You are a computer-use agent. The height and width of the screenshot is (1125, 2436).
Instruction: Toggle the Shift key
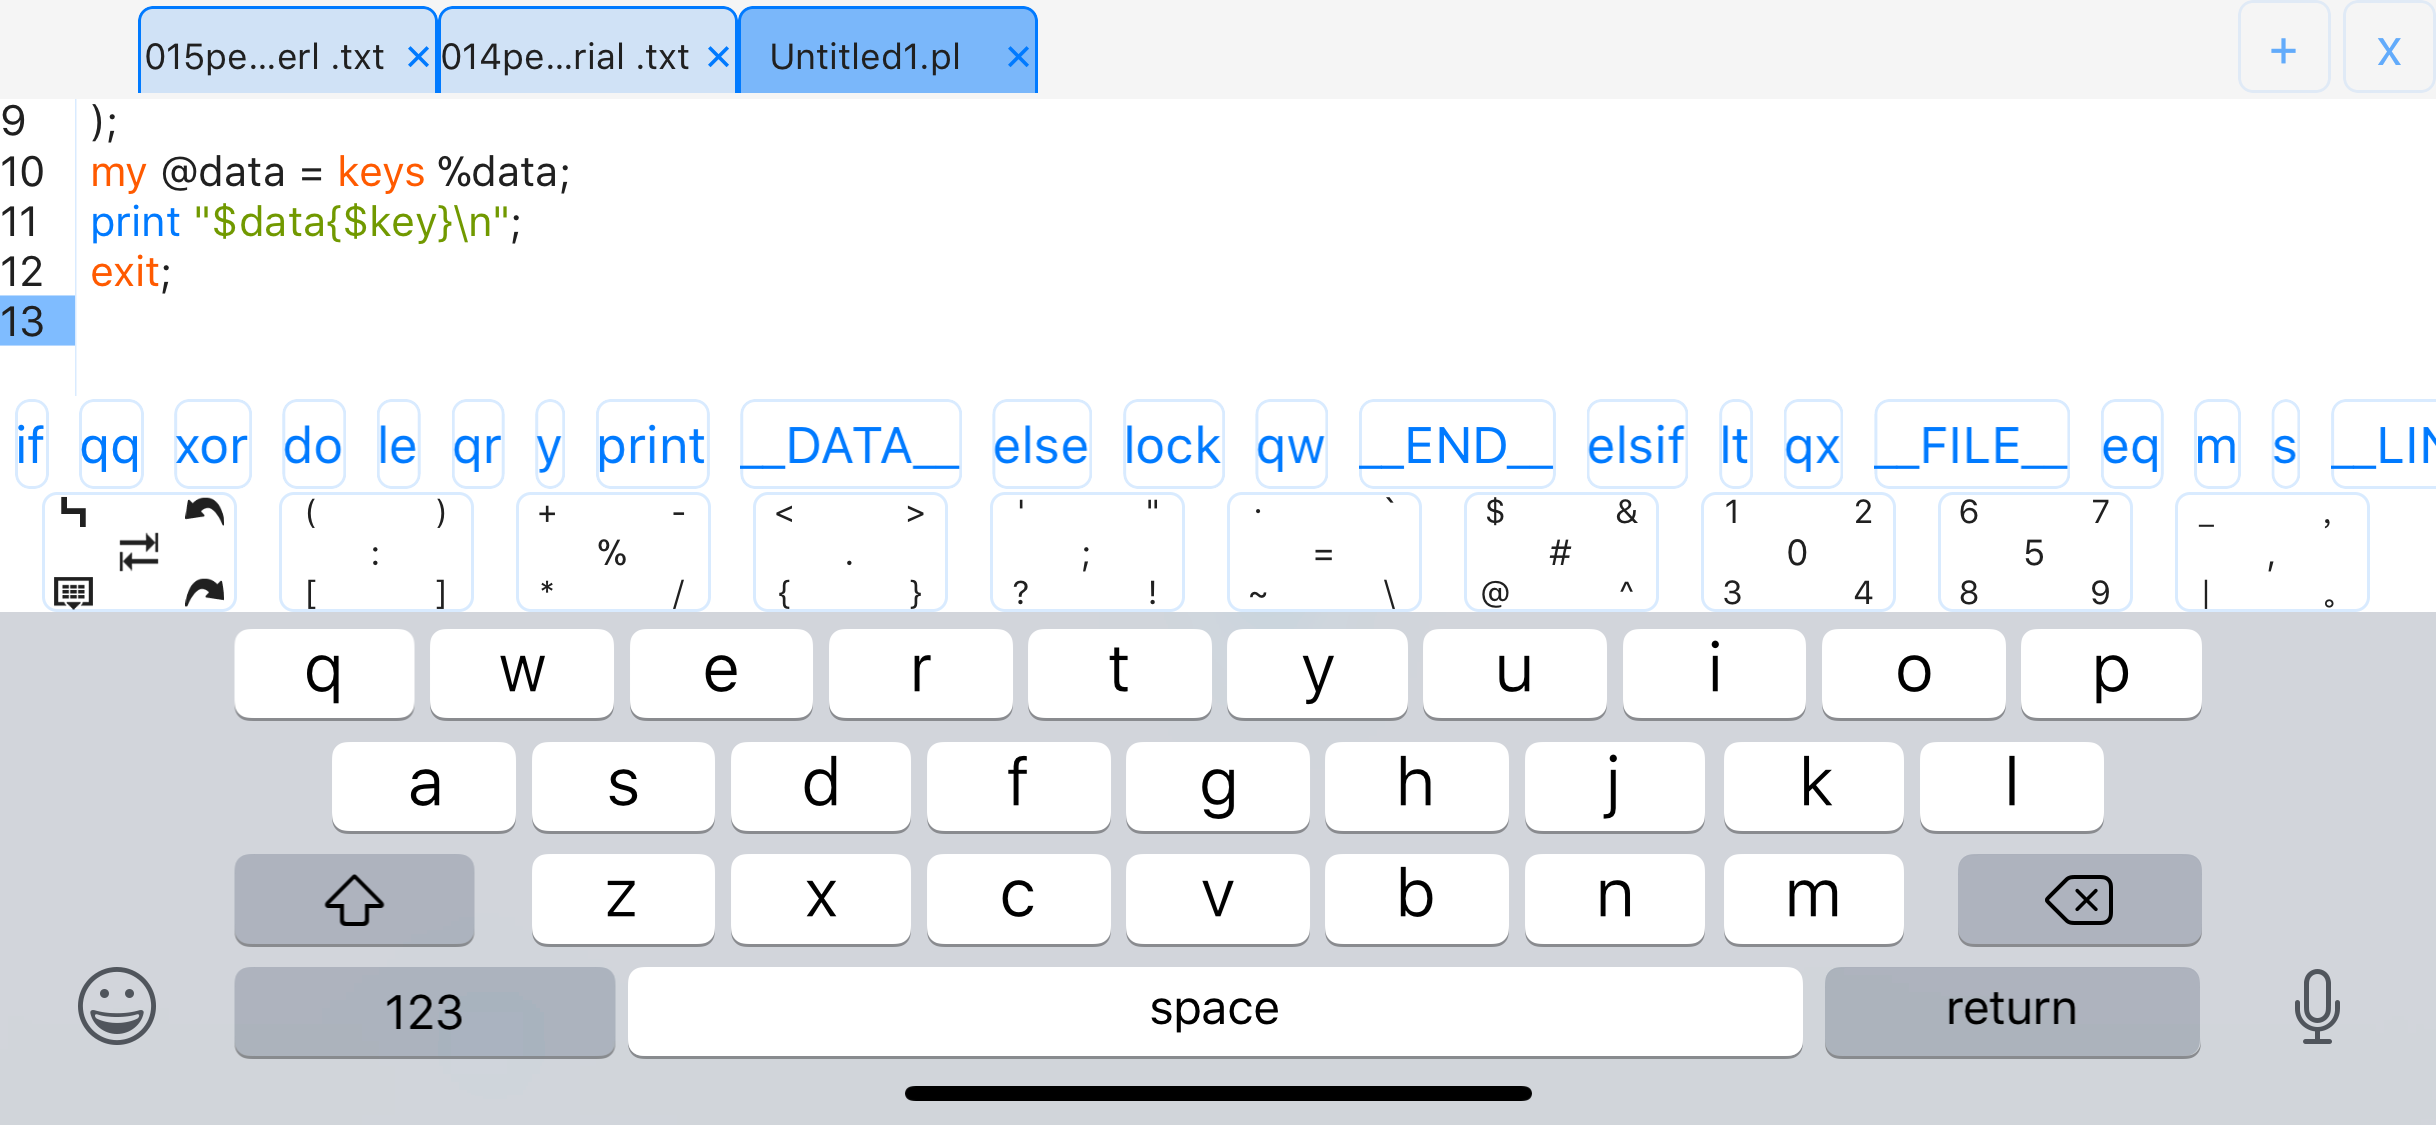tap(353, 899)
